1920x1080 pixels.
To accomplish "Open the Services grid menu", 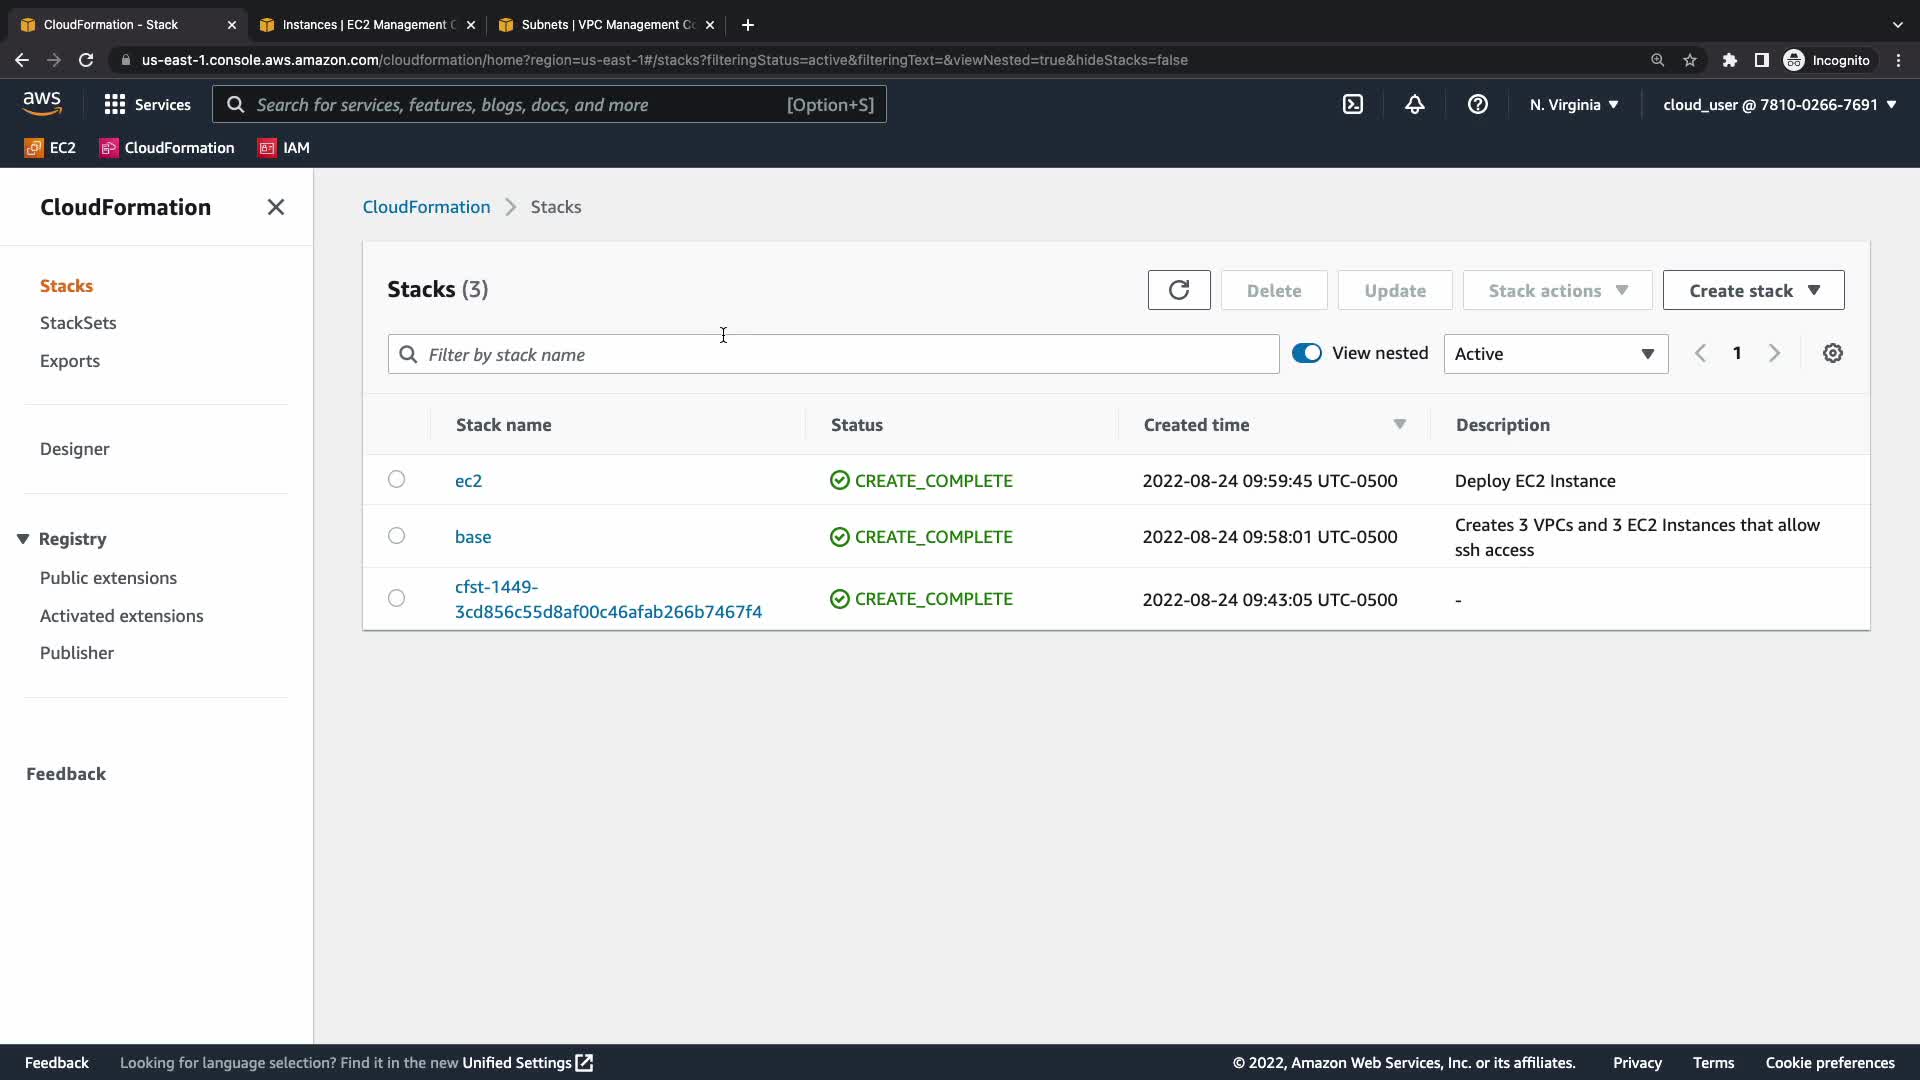I will 147,104.
